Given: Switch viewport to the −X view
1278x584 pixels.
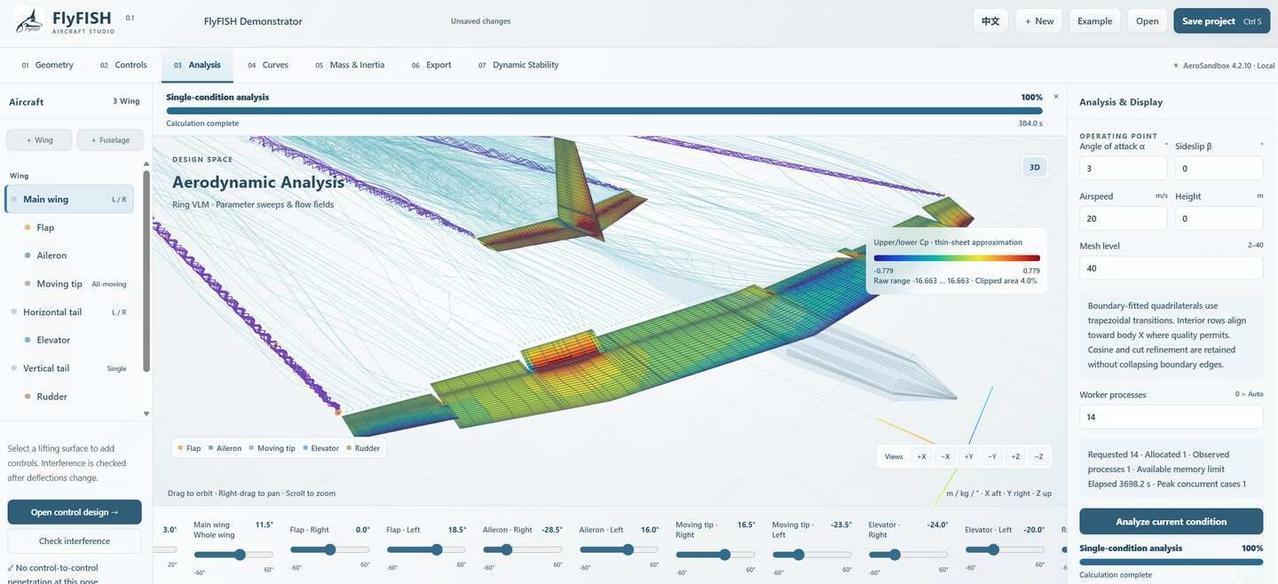Looking at the screenshot, I should [945, 456].
